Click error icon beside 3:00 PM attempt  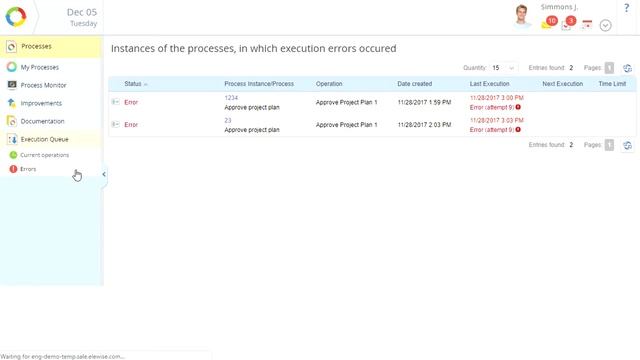(x=518, y=107)
